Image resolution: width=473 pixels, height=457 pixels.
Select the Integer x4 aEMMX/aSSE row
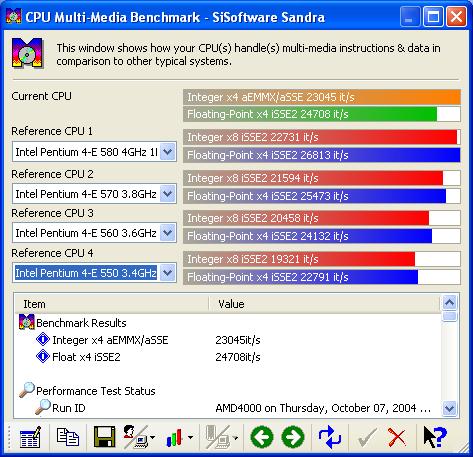point(227,340)
